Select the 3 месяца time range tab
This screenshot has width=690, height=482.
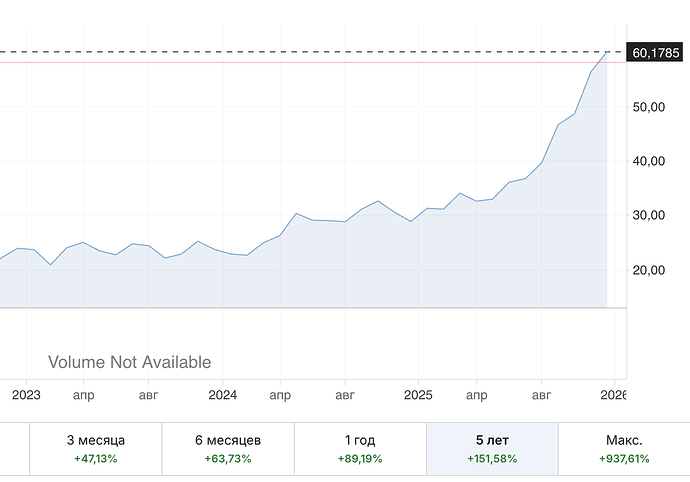pos(96,449)
